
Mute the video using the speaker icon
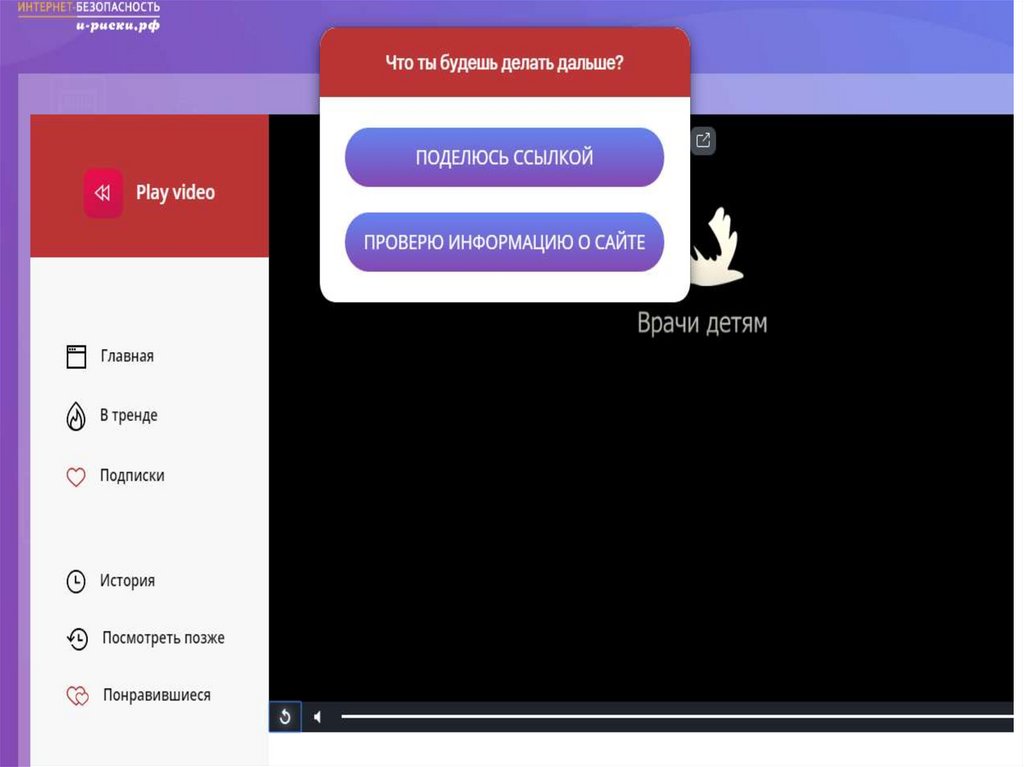[x=317, y=717]
